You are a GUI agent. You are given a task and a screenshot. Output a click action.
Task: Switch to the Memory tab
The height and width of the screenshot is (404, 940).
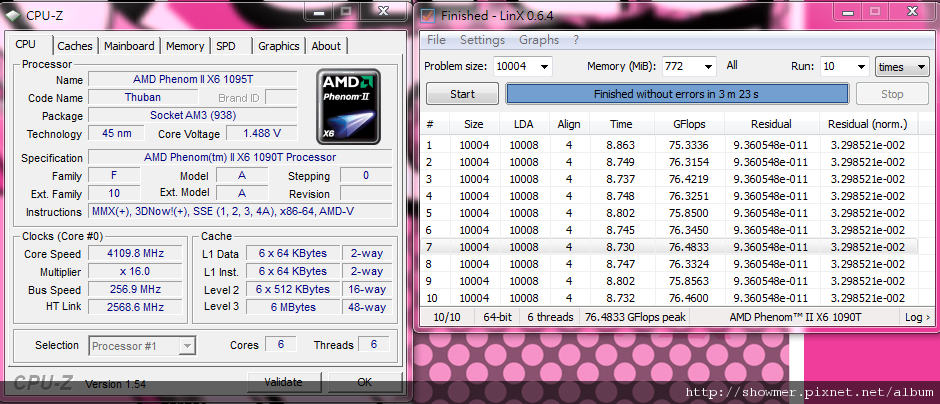coord(185,46)
